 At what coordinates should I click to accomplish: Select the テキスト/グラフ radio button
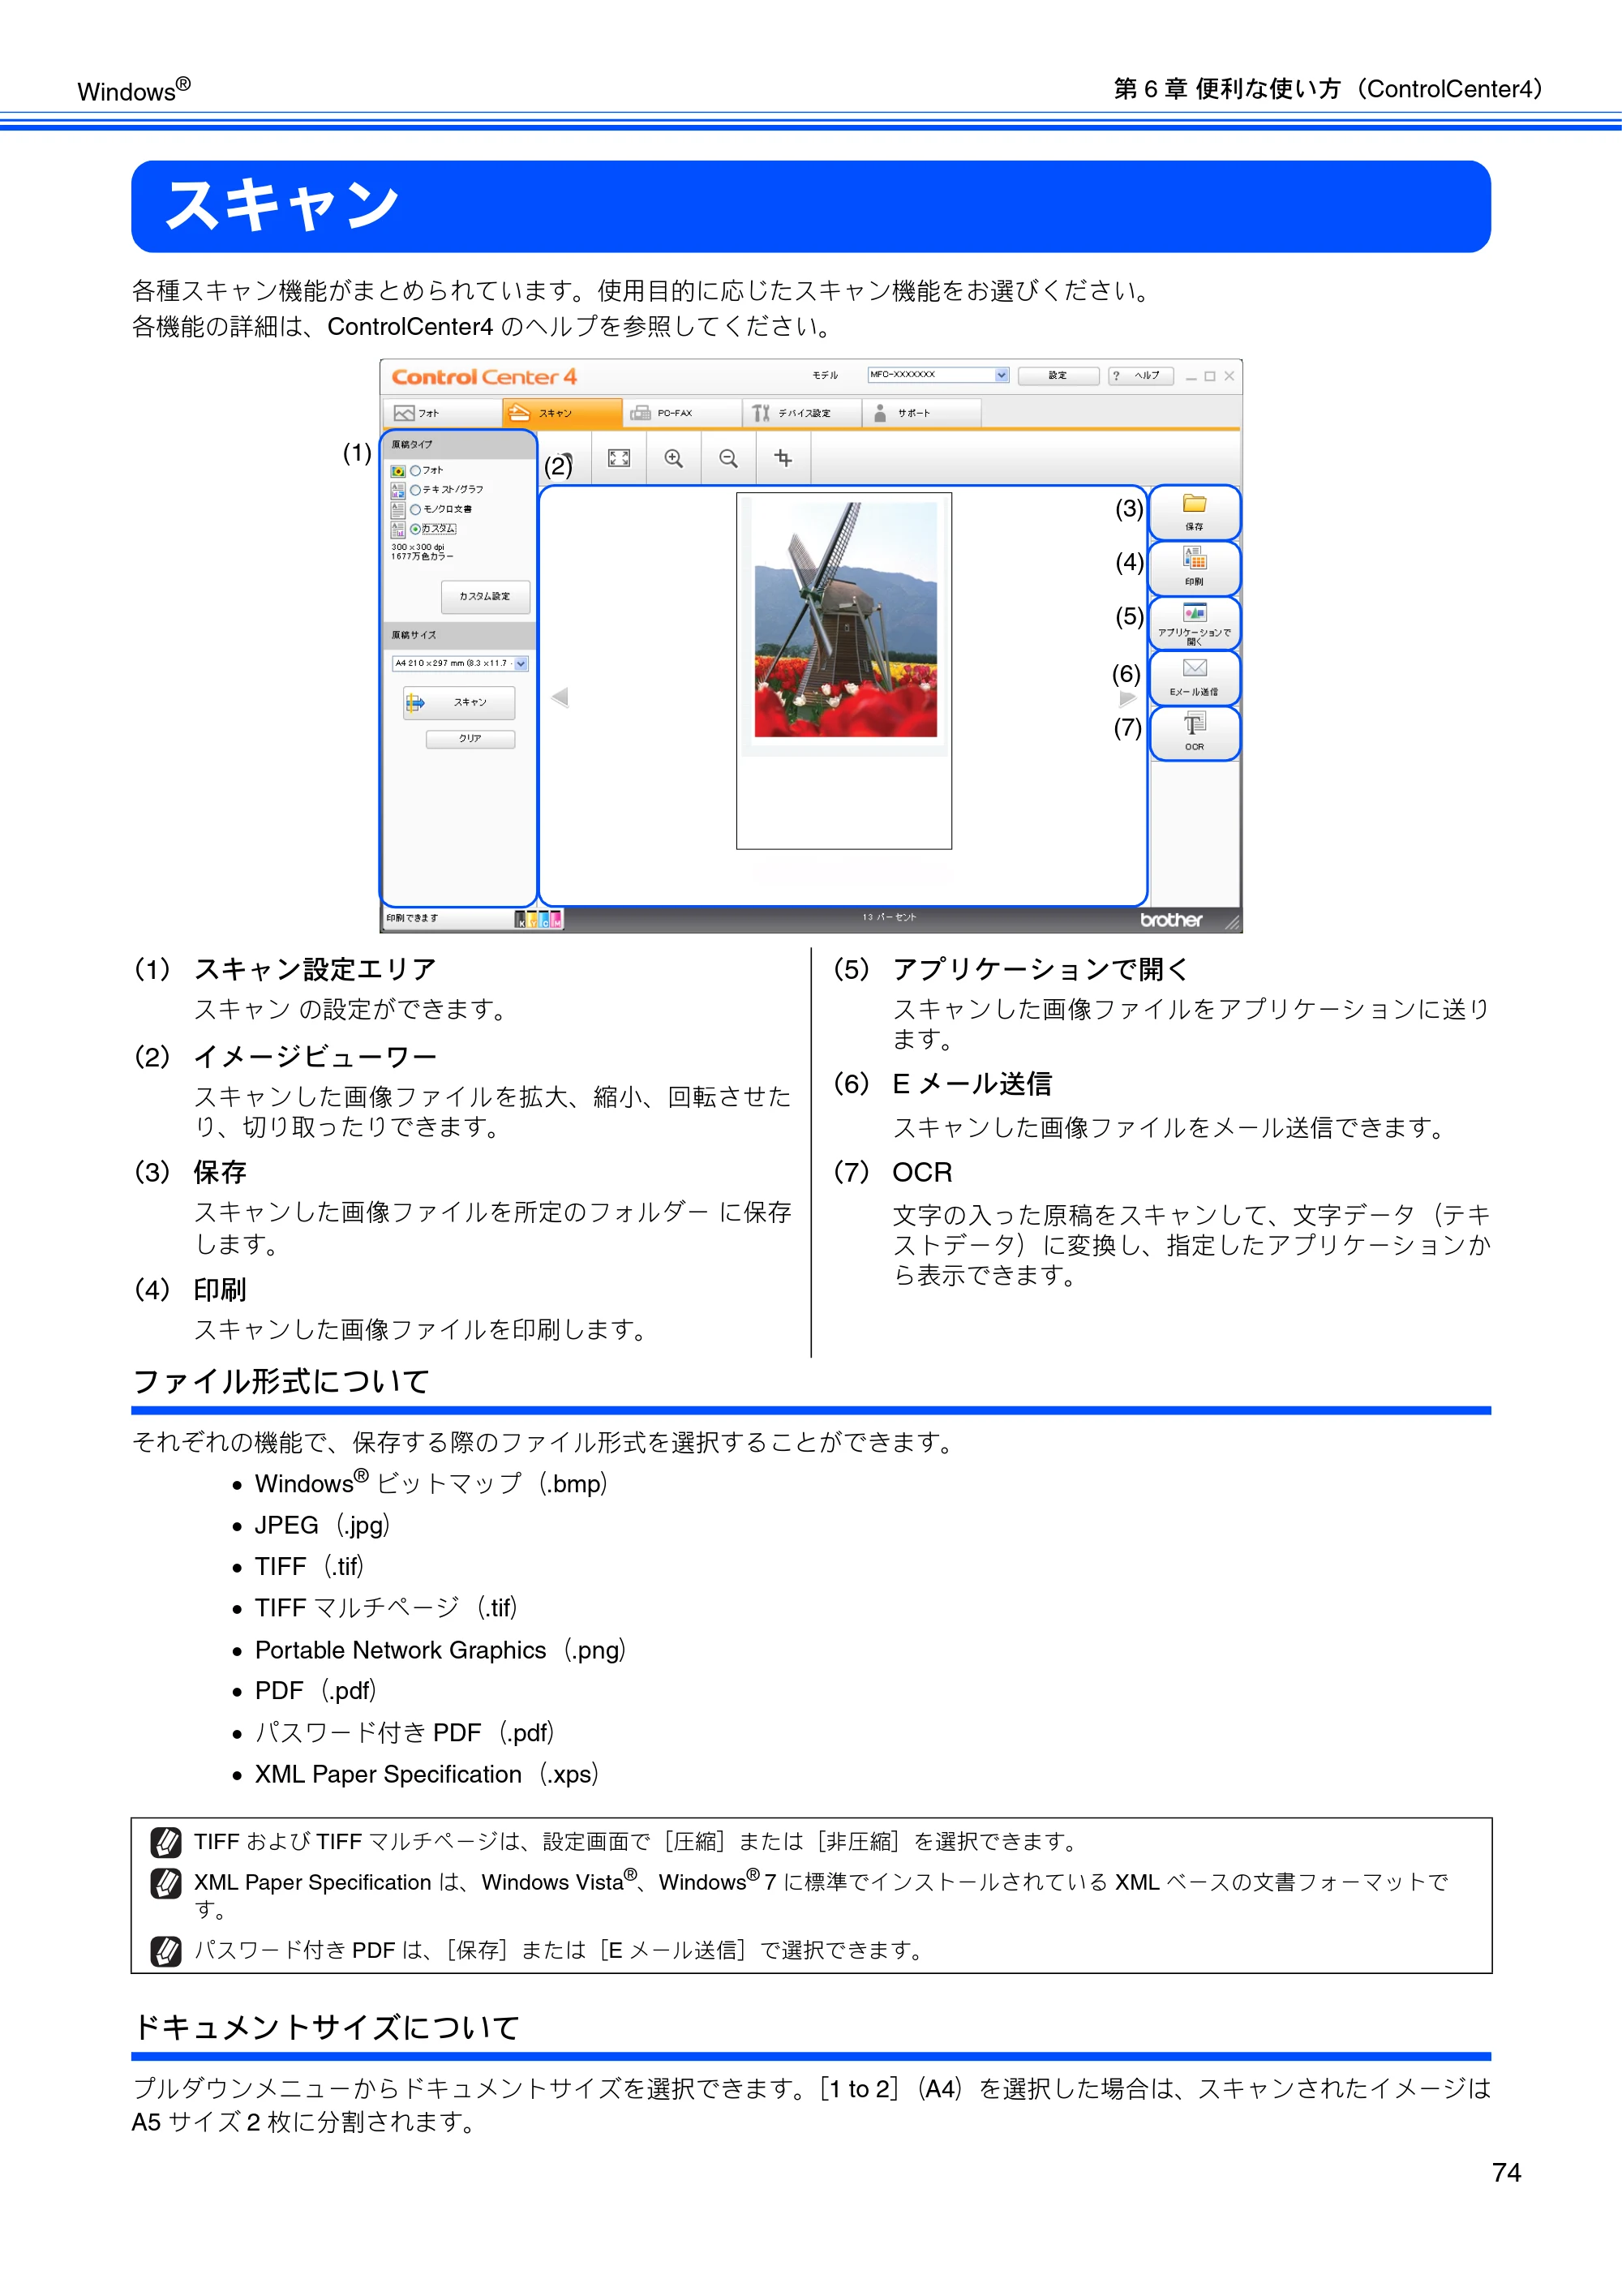pos(415,490)
